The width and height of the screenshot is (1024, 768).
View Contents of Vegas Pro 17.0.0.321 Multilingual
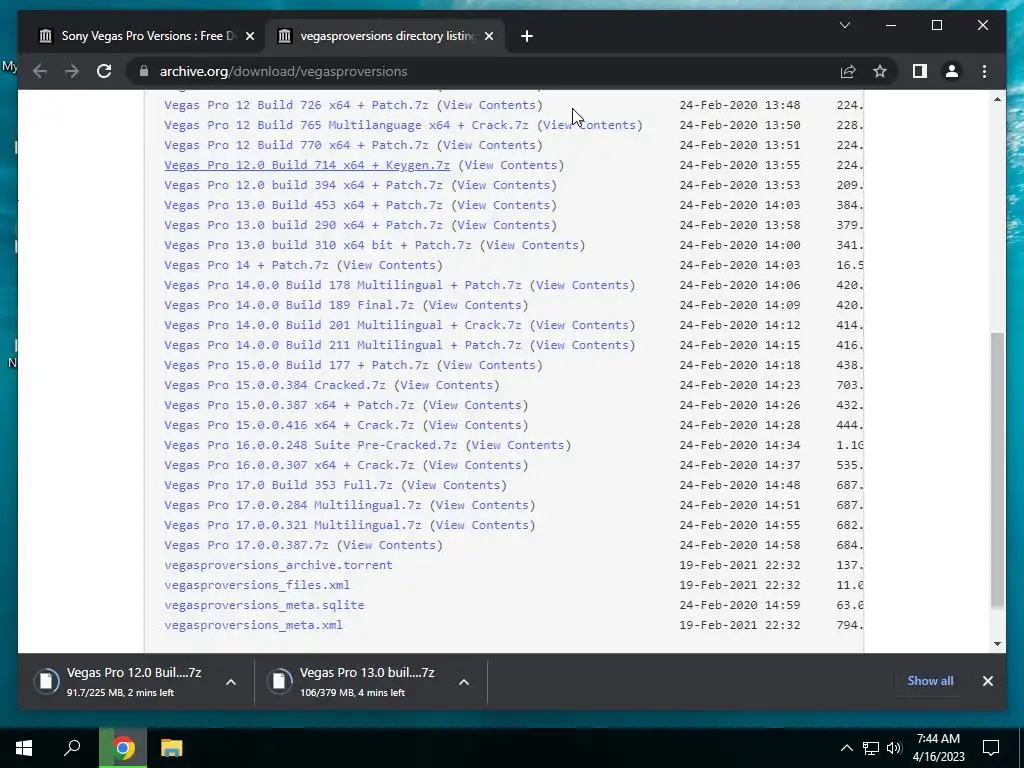pos(482,525)
